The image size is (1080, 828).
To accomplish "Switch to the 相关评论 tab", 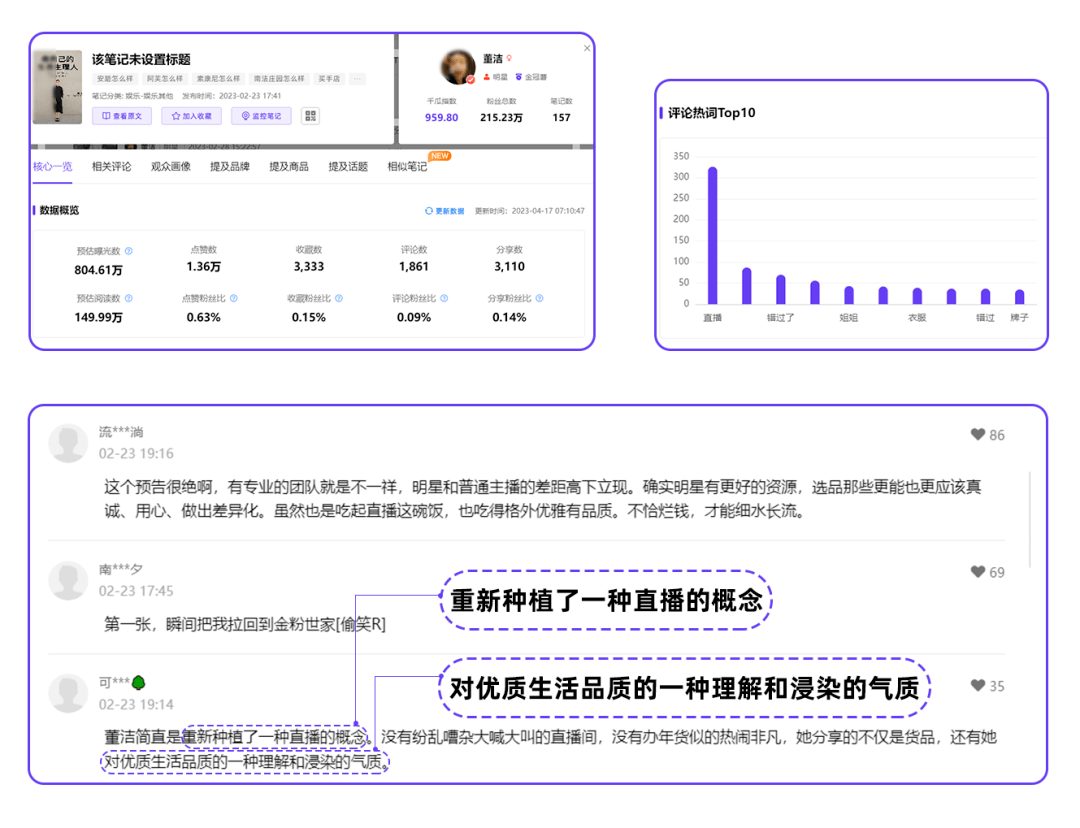I will click(x=112, y=167).
